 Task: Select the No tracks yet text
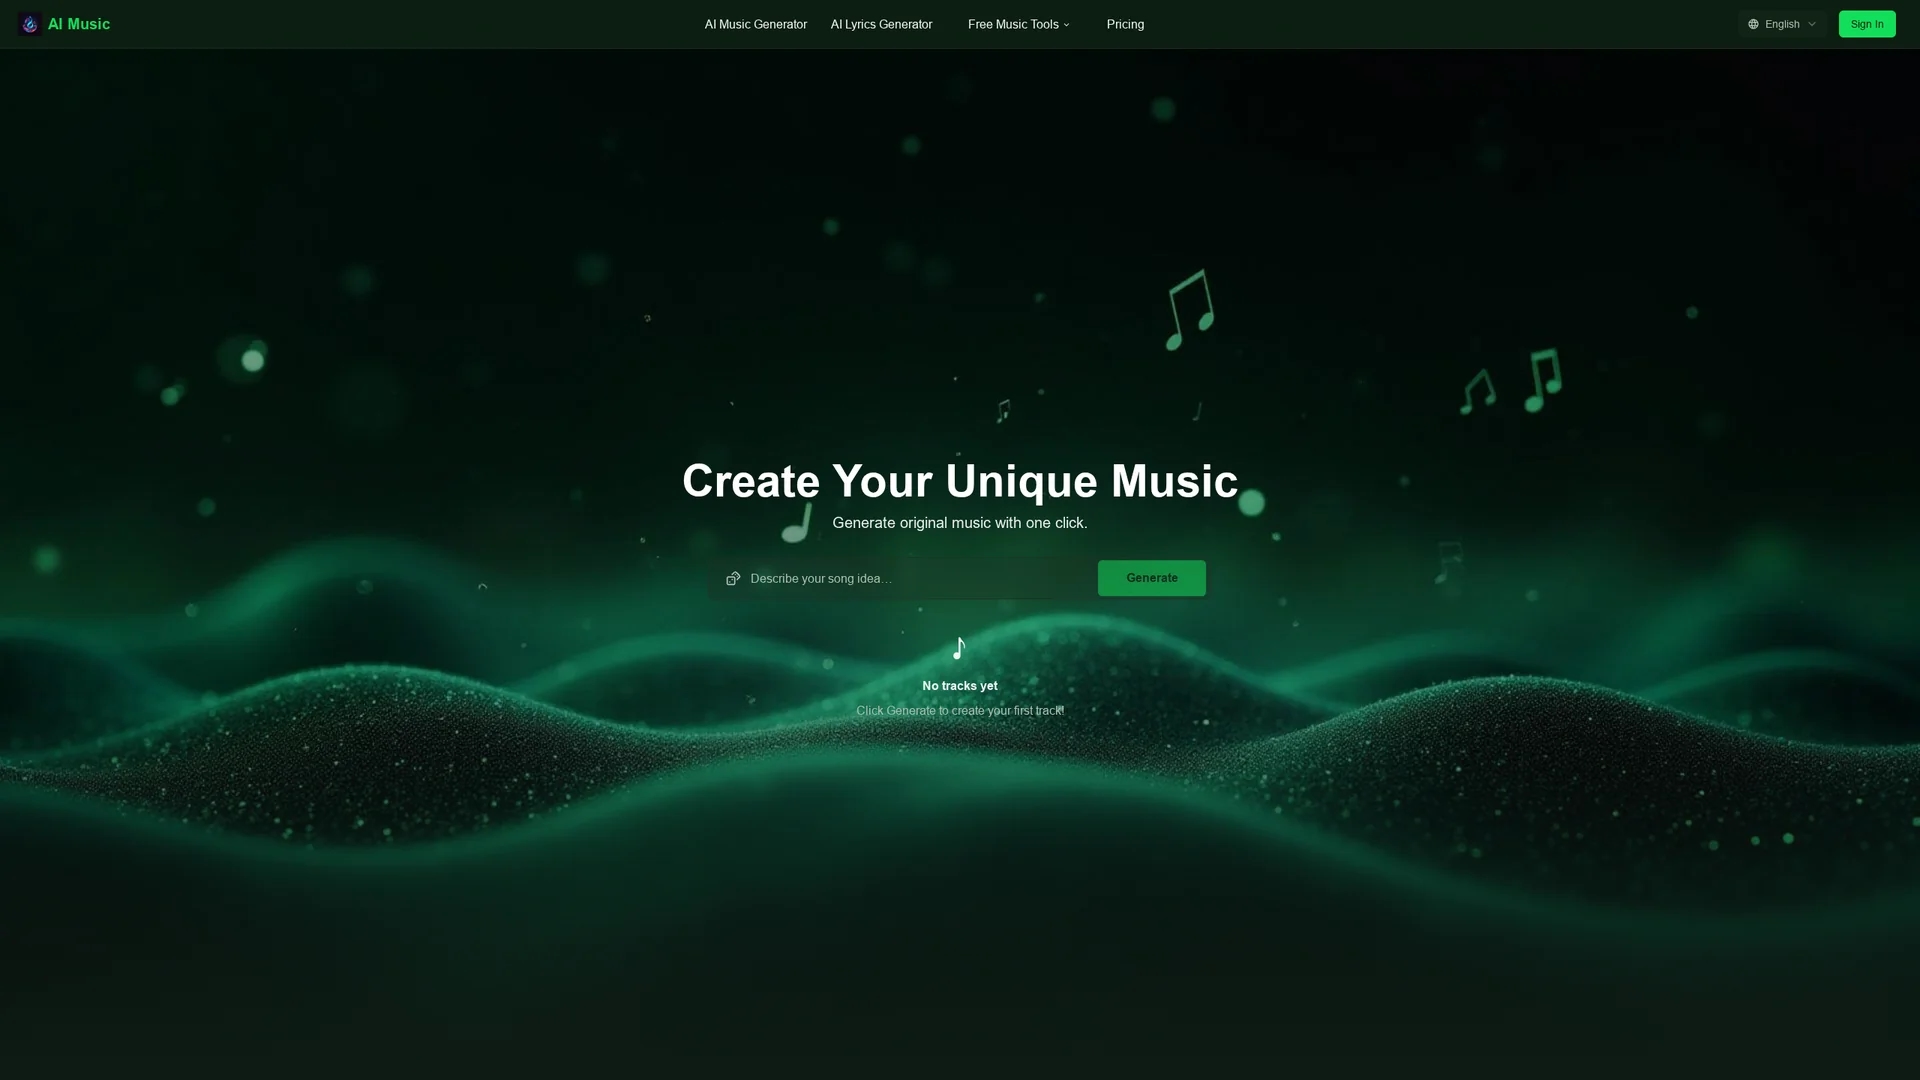pos(960,686)
